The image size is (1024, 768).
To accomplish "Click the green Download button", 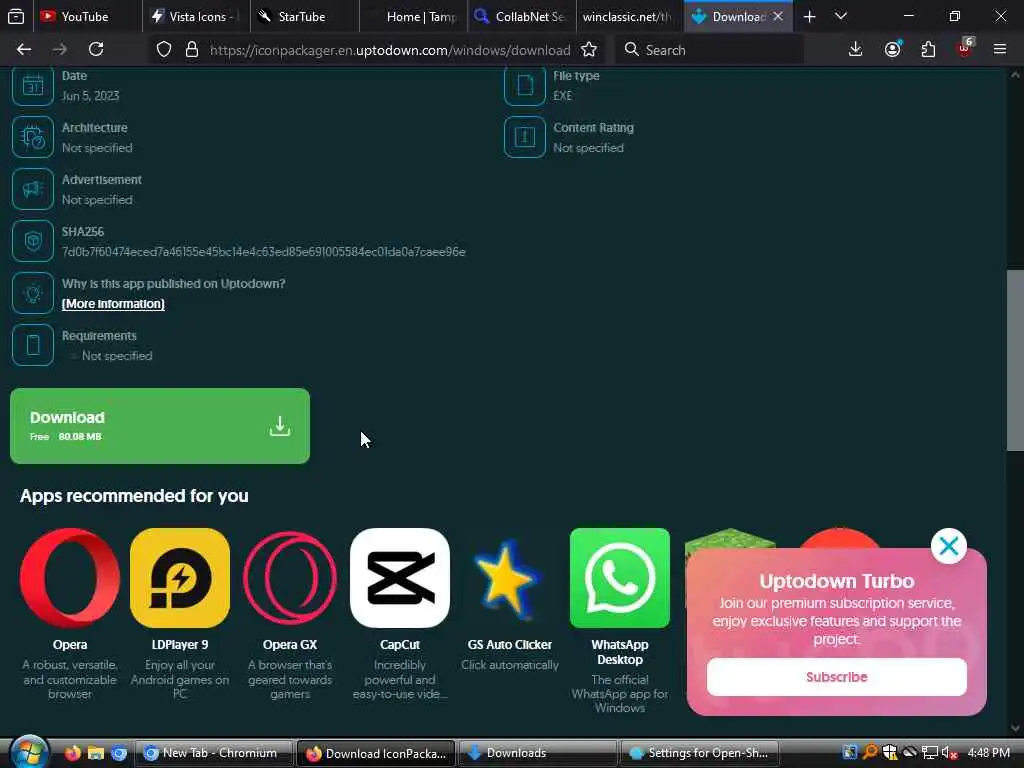I will pos(159,426).
